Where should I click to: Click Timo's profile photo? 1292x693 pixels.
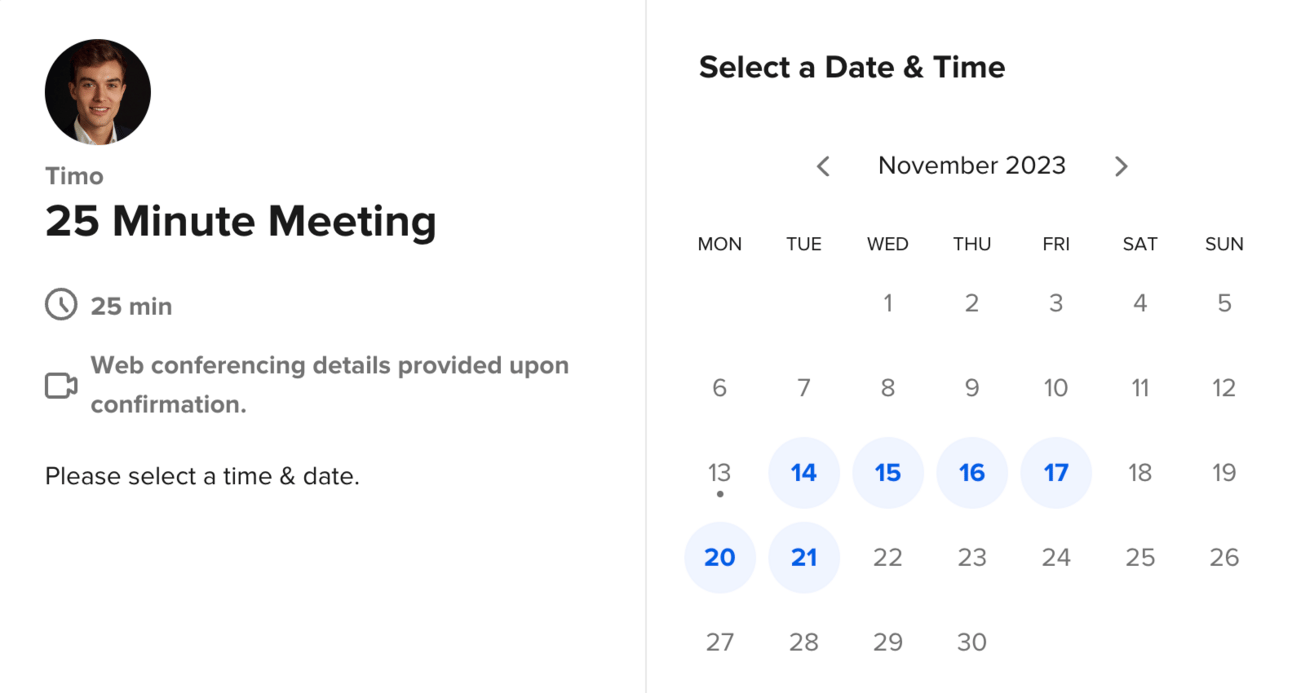point(98,92)
